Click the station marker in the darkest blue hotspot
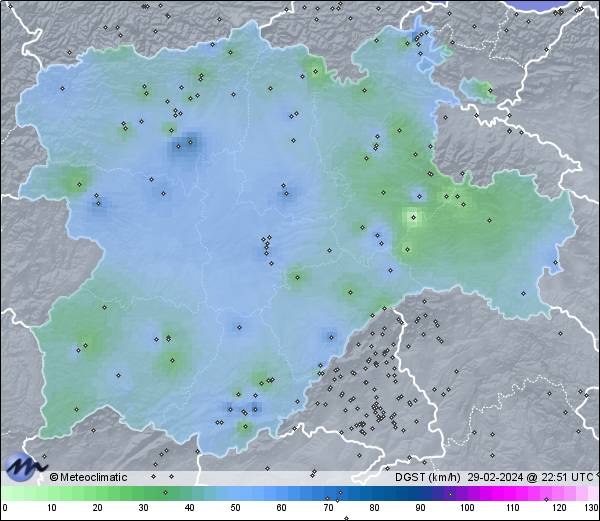This screenshot has height=521, width=600. point(190,142)
